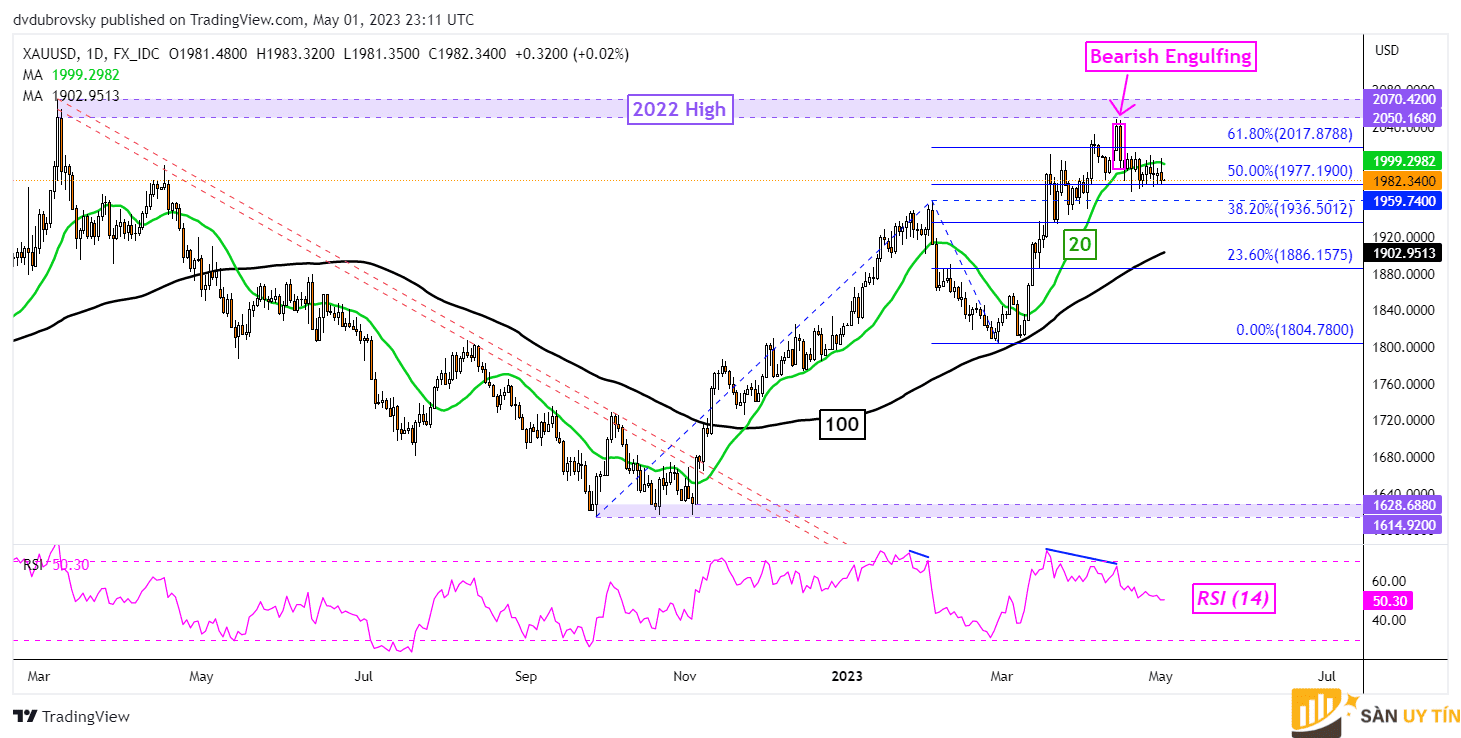The height and width of the screenshot is (738, 1461).
Task: Click the black 1902.9513 price tag
Action: [x=1405, y=254]
